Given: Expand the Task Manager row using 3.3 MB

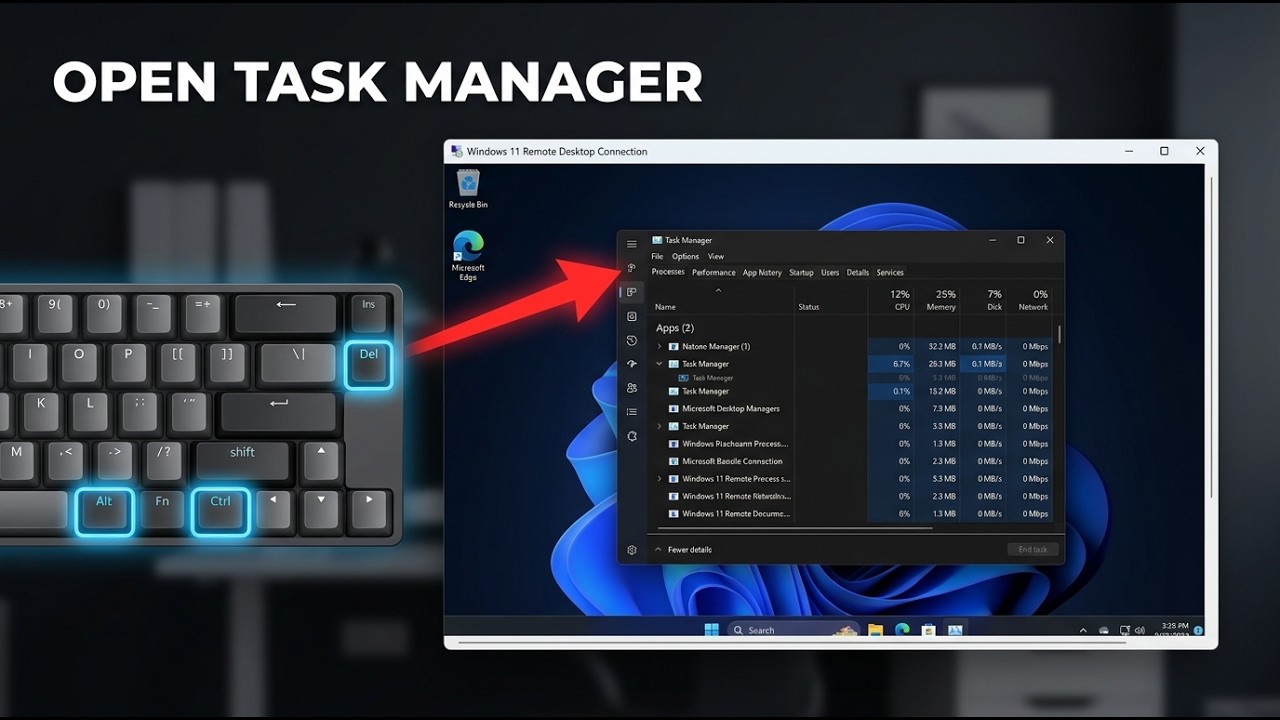Looking at the screenshot, I should 659,426.
